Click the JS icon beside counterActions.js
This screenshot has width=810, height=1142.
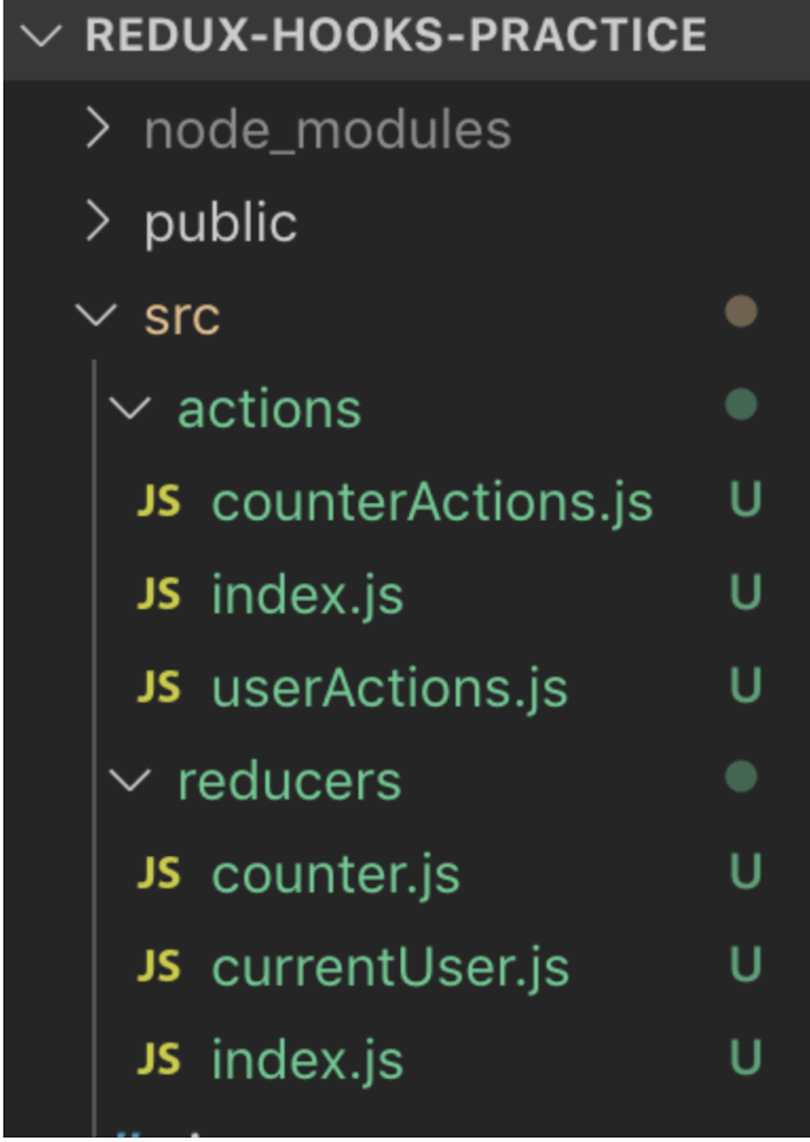pos(158,502)
